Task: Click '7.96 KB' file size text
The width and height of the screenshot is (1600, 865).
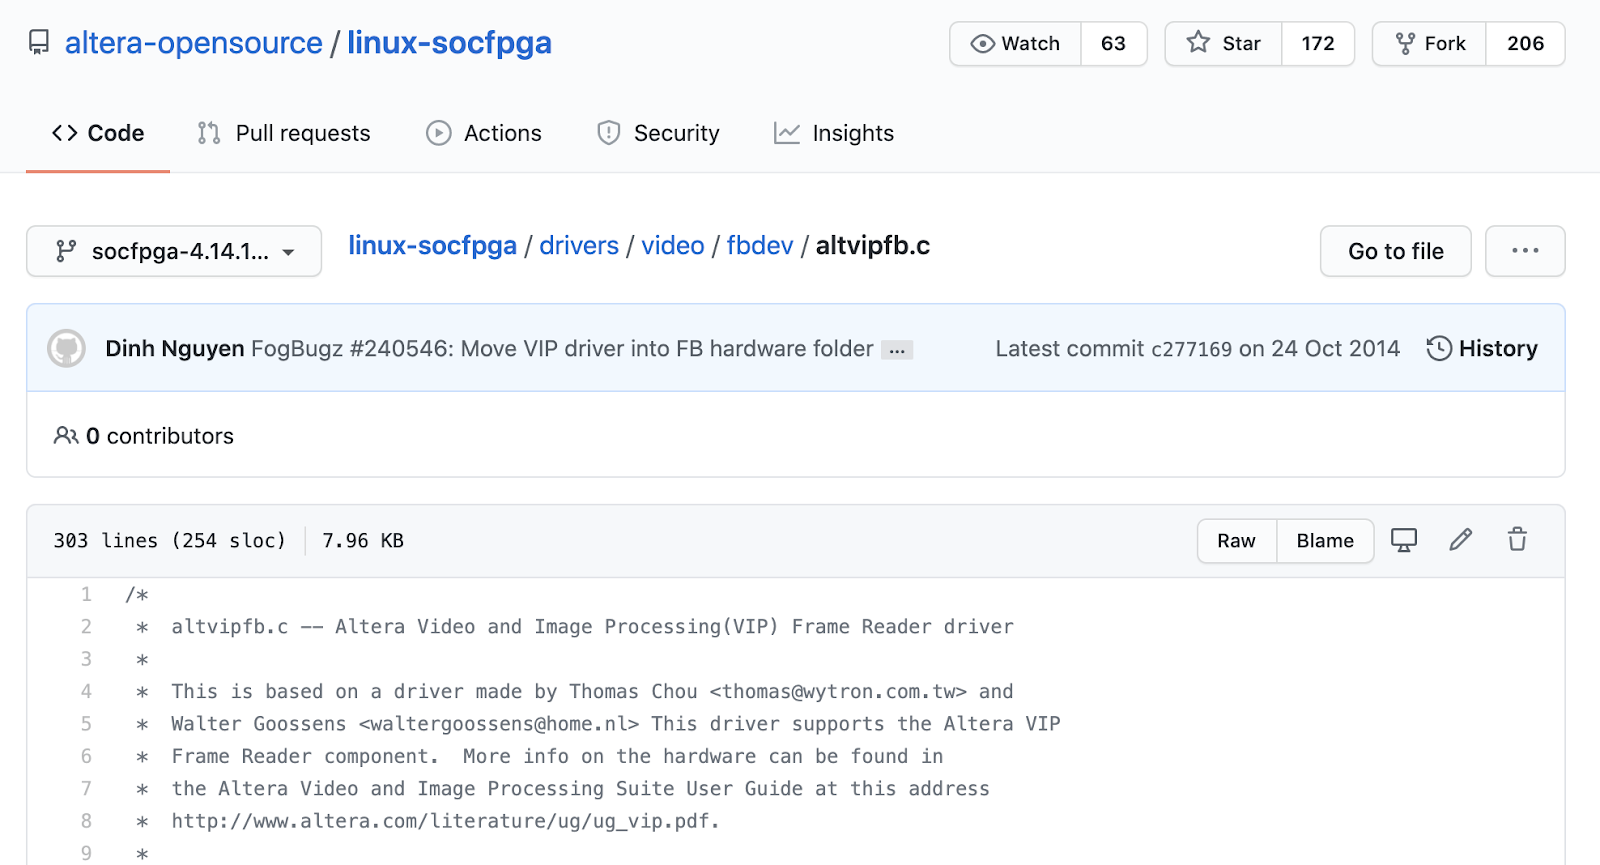Action: pos(363,541)
